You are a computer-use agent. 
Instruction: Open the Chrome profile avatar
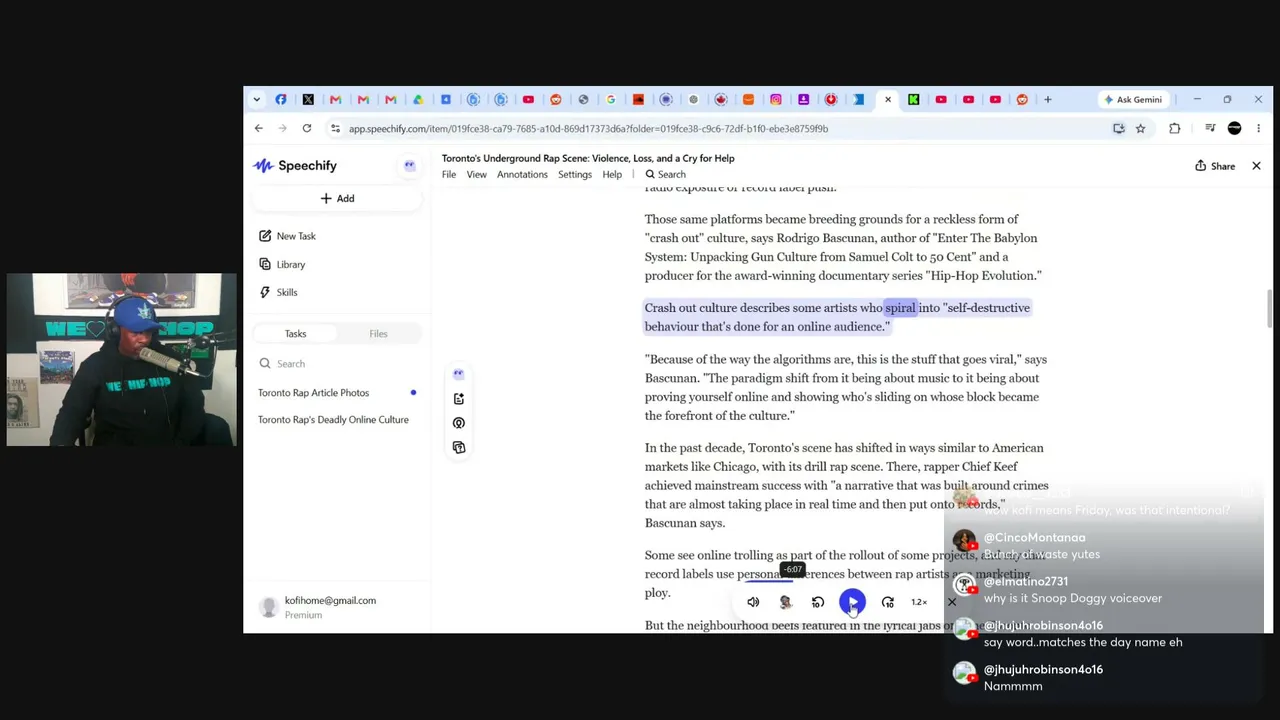point(1234,128)
